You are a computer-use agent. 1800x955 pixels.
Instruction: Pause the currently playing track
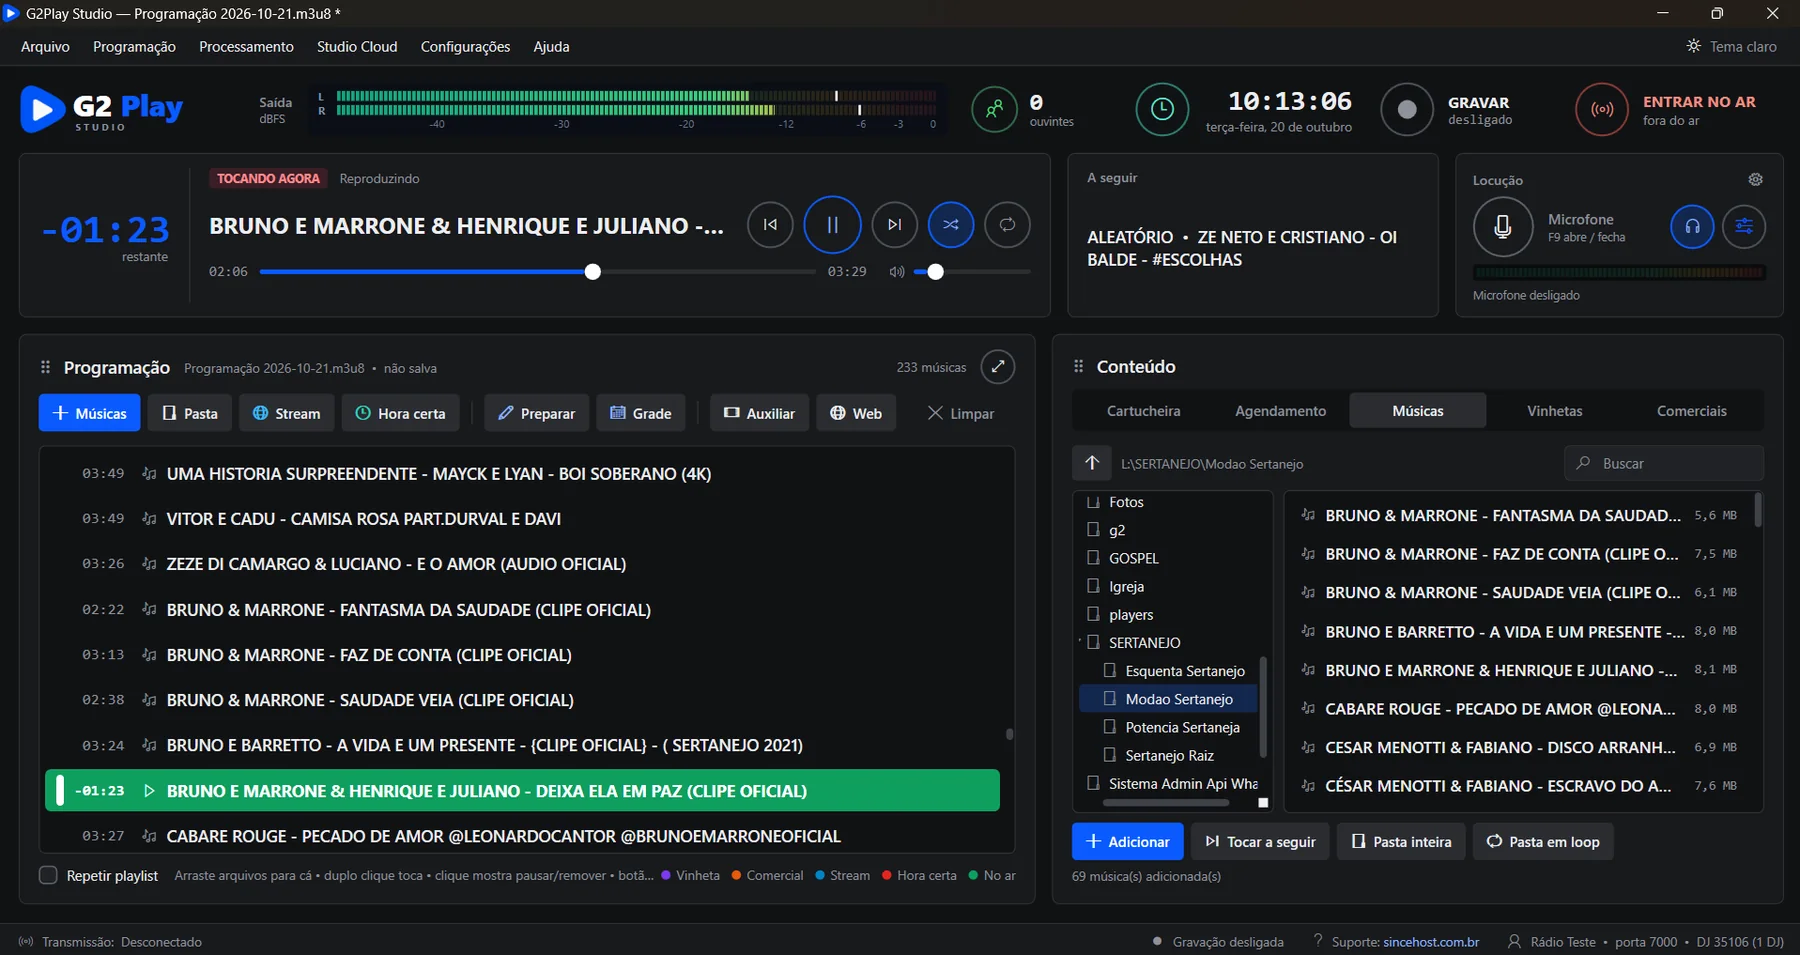(x=832, y=225)
